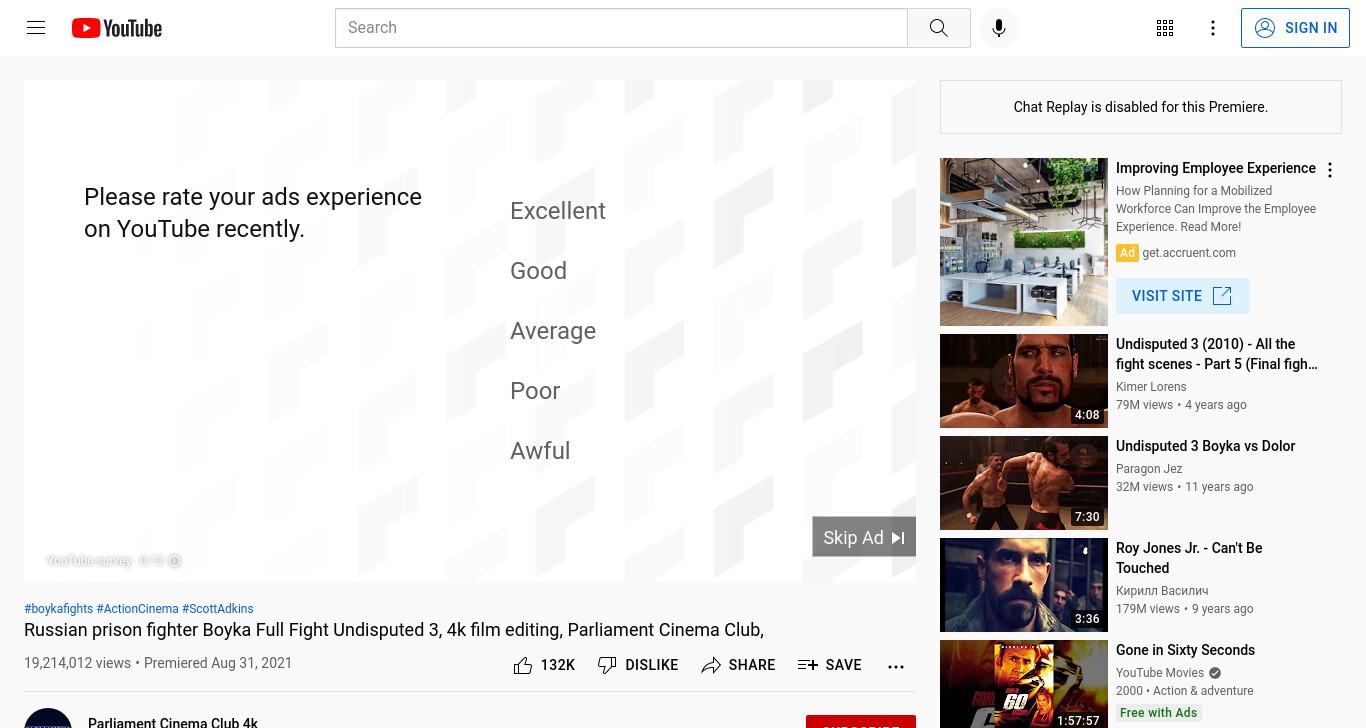1366x728 pixels.
Task: Play Undisputed 3 Boyka vs Dolor thumbnail
Action: point(1024,483)
